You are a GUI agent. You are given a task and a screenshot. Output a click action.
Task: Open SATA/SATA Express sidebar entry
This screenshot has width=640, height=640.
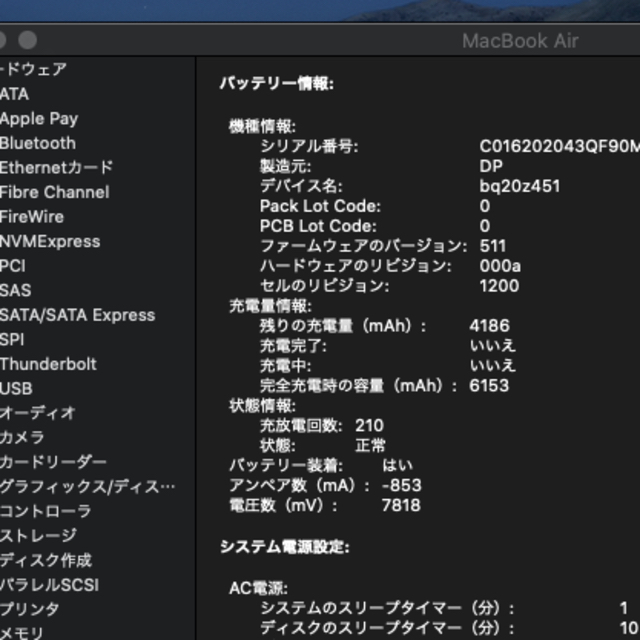click(78, 315)
